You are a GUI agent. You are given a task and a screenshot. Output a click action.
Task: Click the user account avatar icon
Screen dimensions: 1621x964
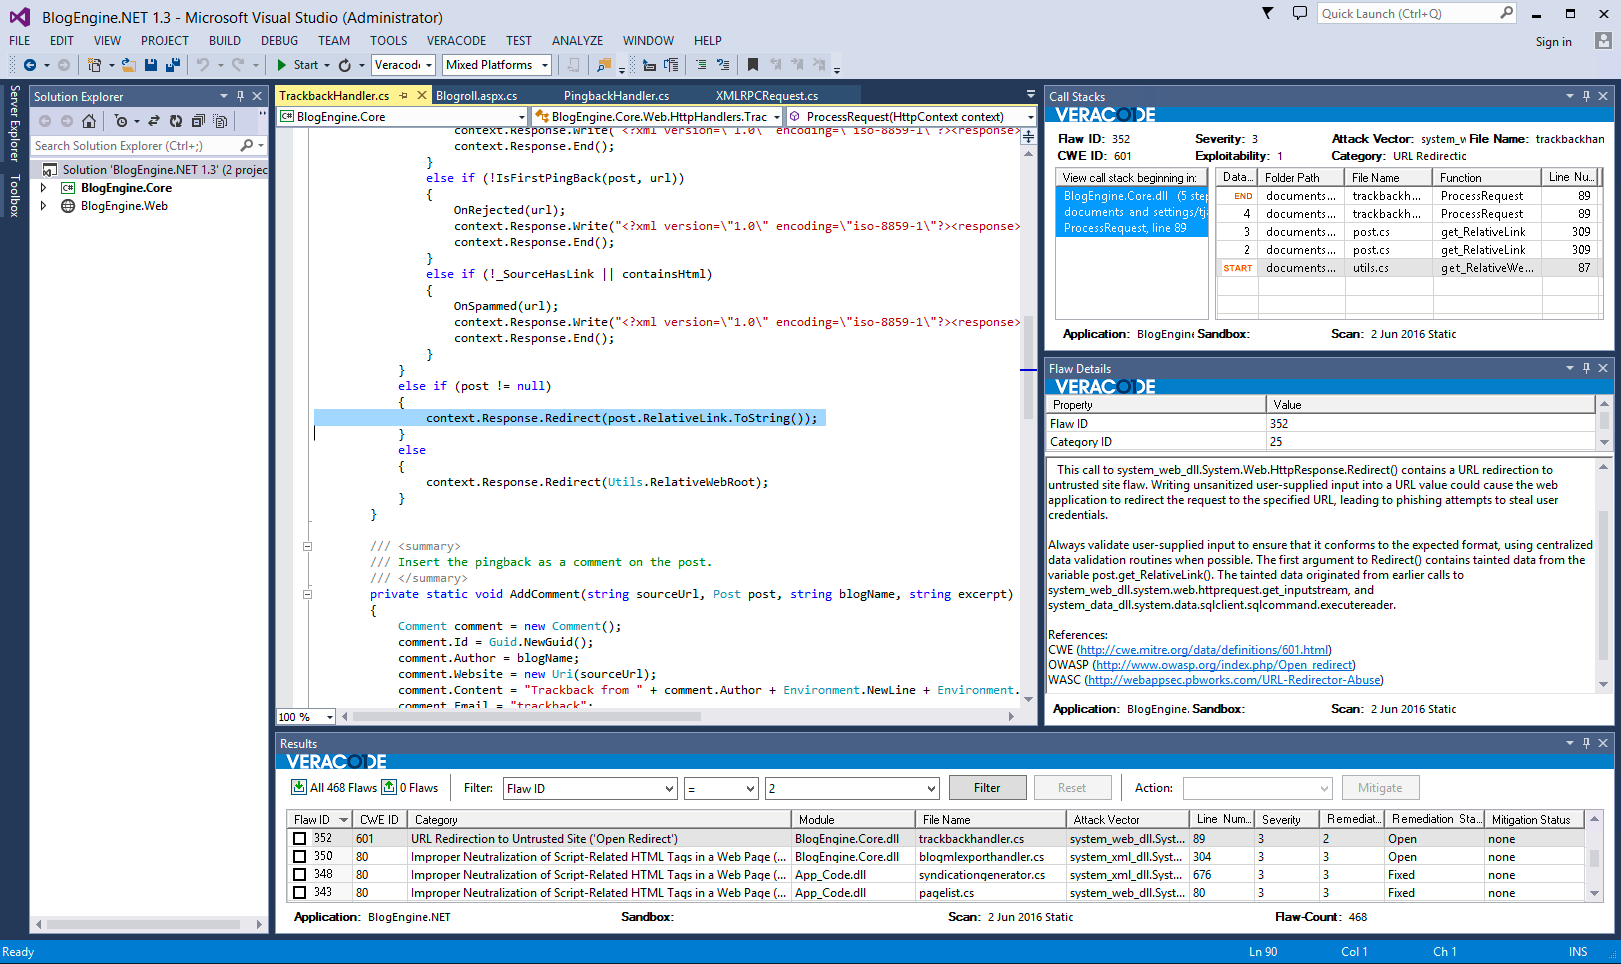click(x=1603, y=41)
